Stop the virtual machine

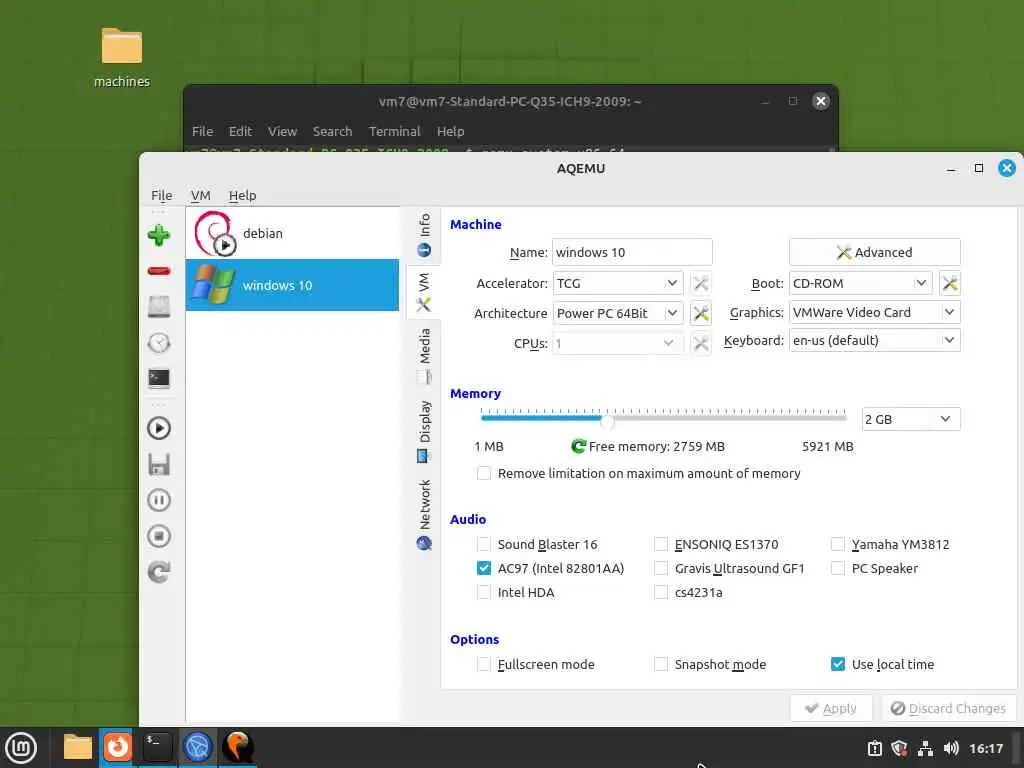(x=159, y=536)
